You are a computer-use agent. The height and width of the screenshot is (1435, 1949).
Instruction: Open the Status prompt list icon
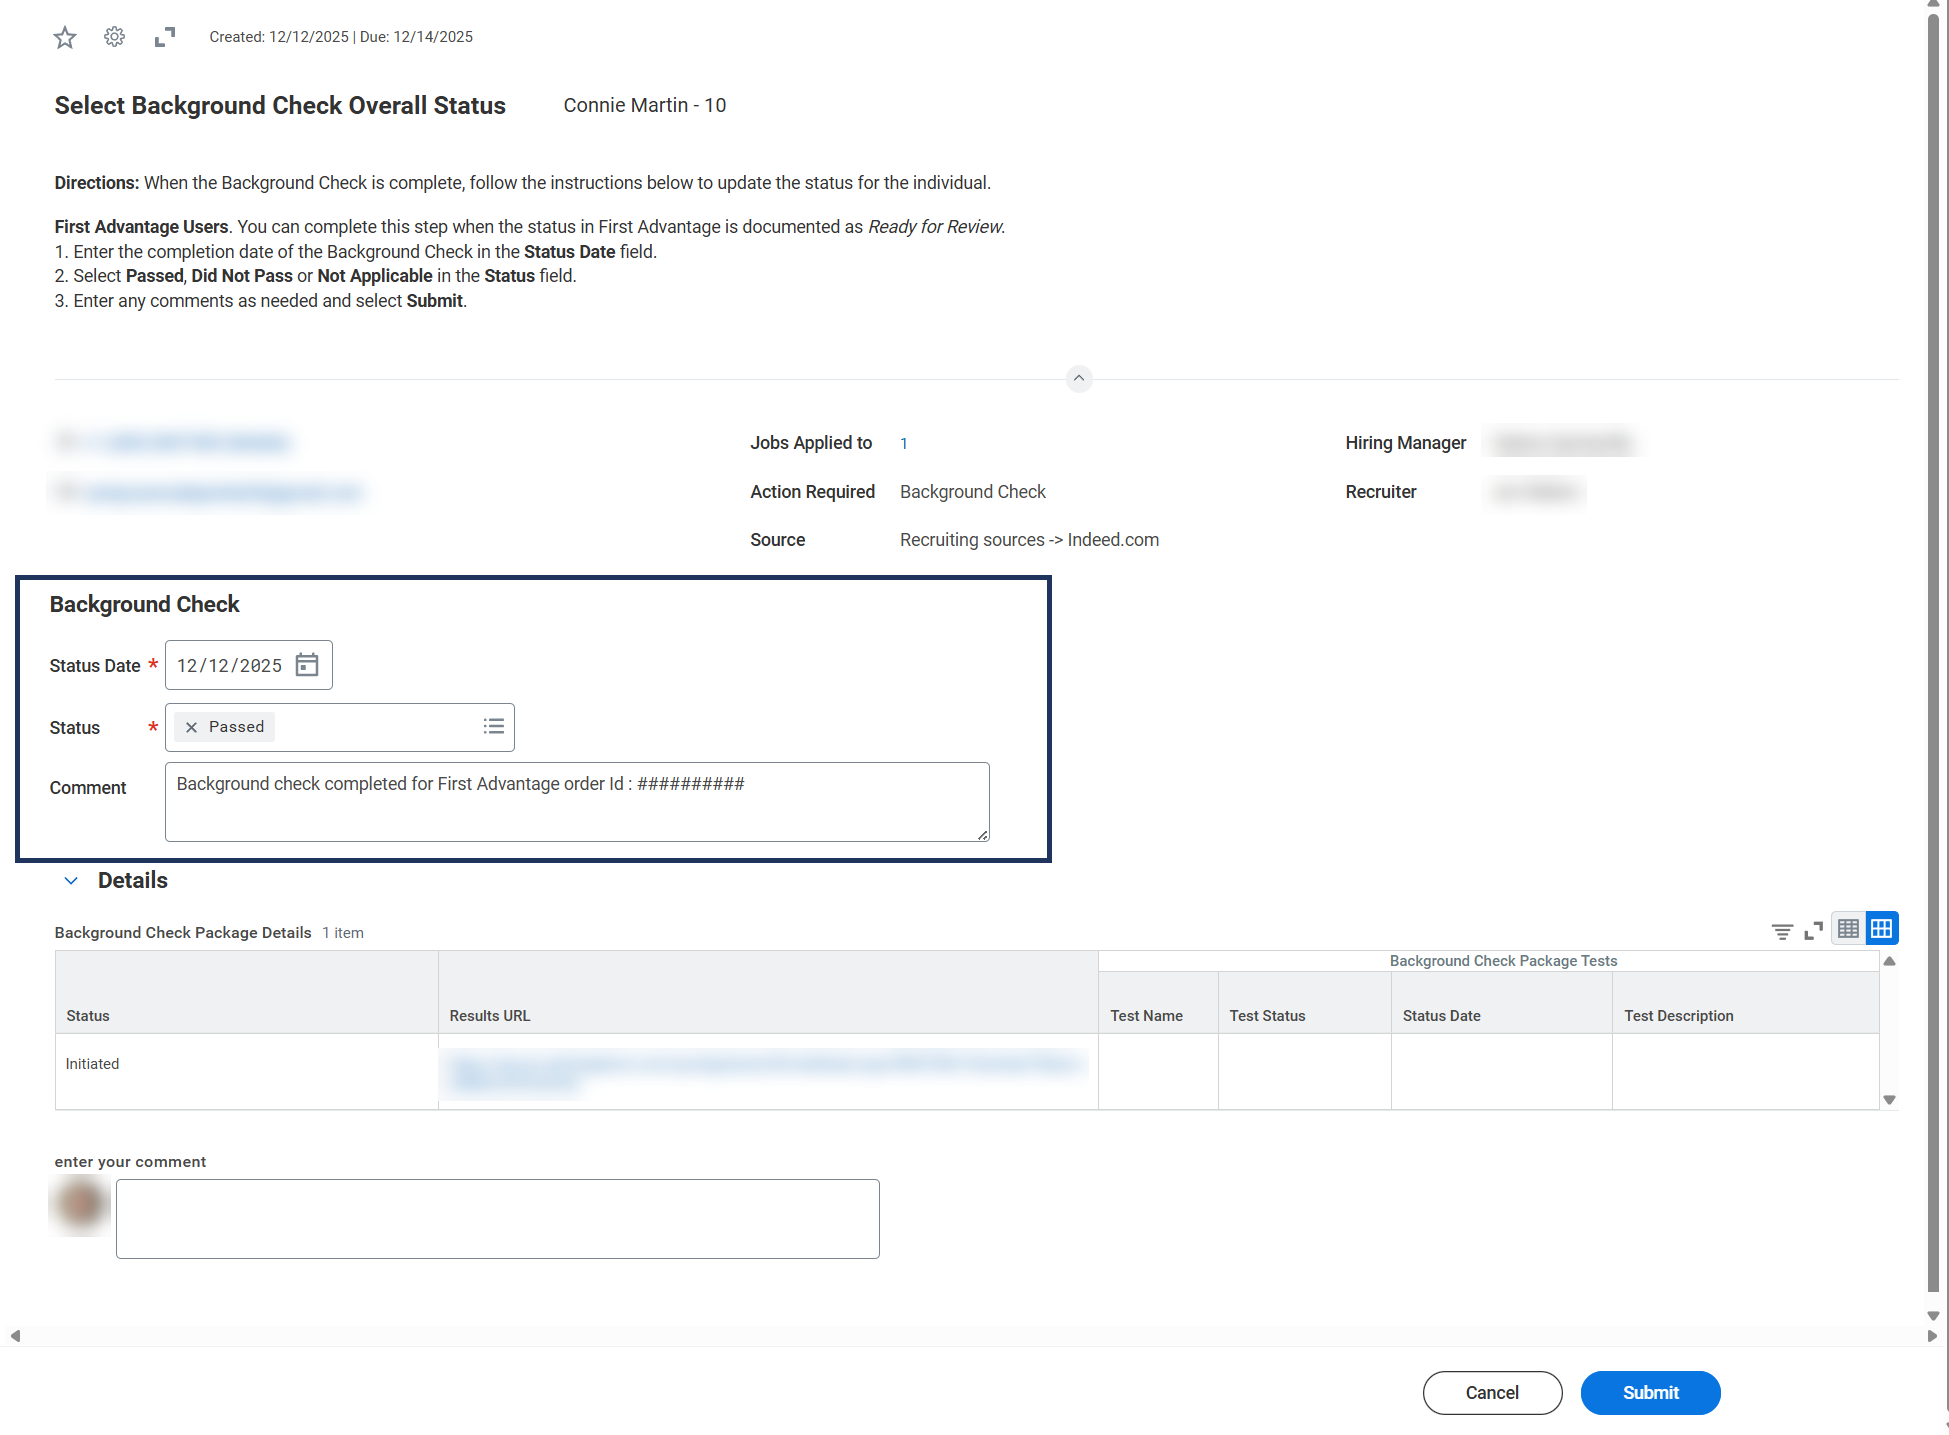(x=493, y=726)
